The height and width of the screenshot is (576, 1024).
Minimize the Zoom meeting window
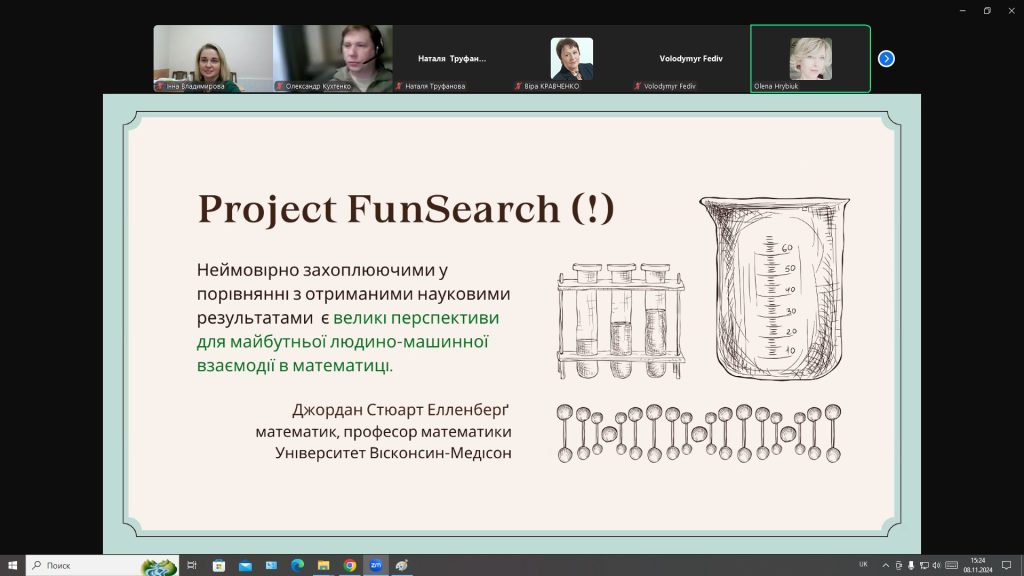pos(963,10)
